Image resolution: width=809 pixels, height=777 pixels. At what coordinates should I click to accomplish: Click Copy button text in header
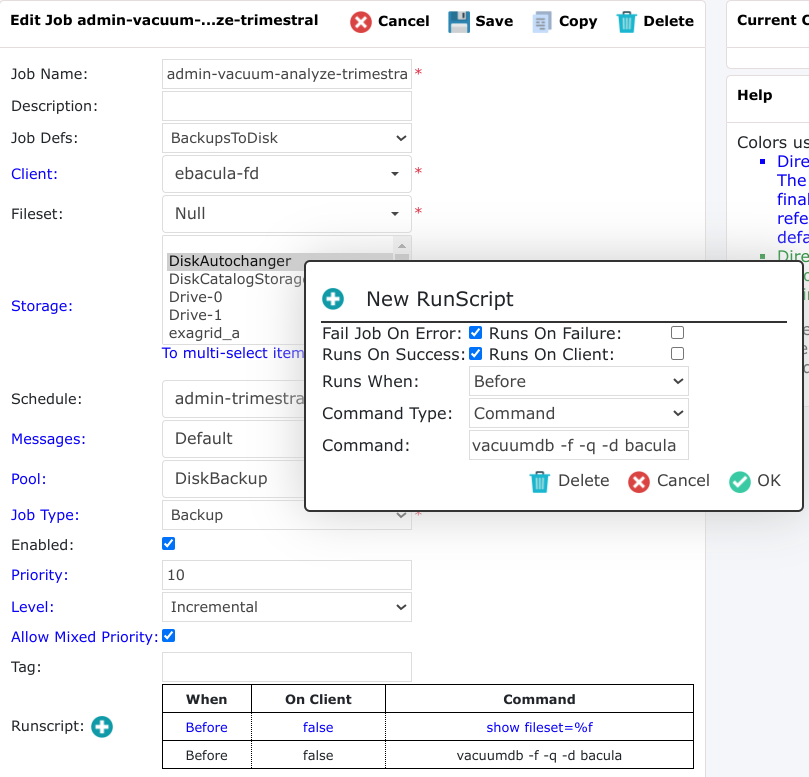(x=578, y=21)
